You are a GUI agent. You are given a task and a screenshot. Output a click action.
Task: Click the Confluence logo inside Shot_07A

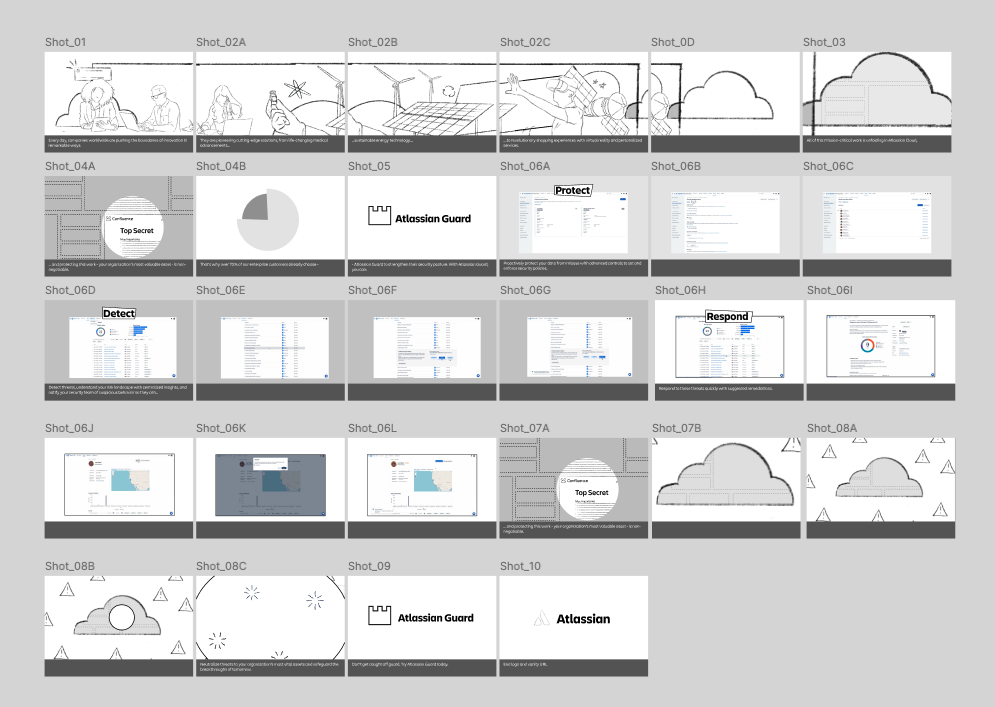(x=563, y=480)
